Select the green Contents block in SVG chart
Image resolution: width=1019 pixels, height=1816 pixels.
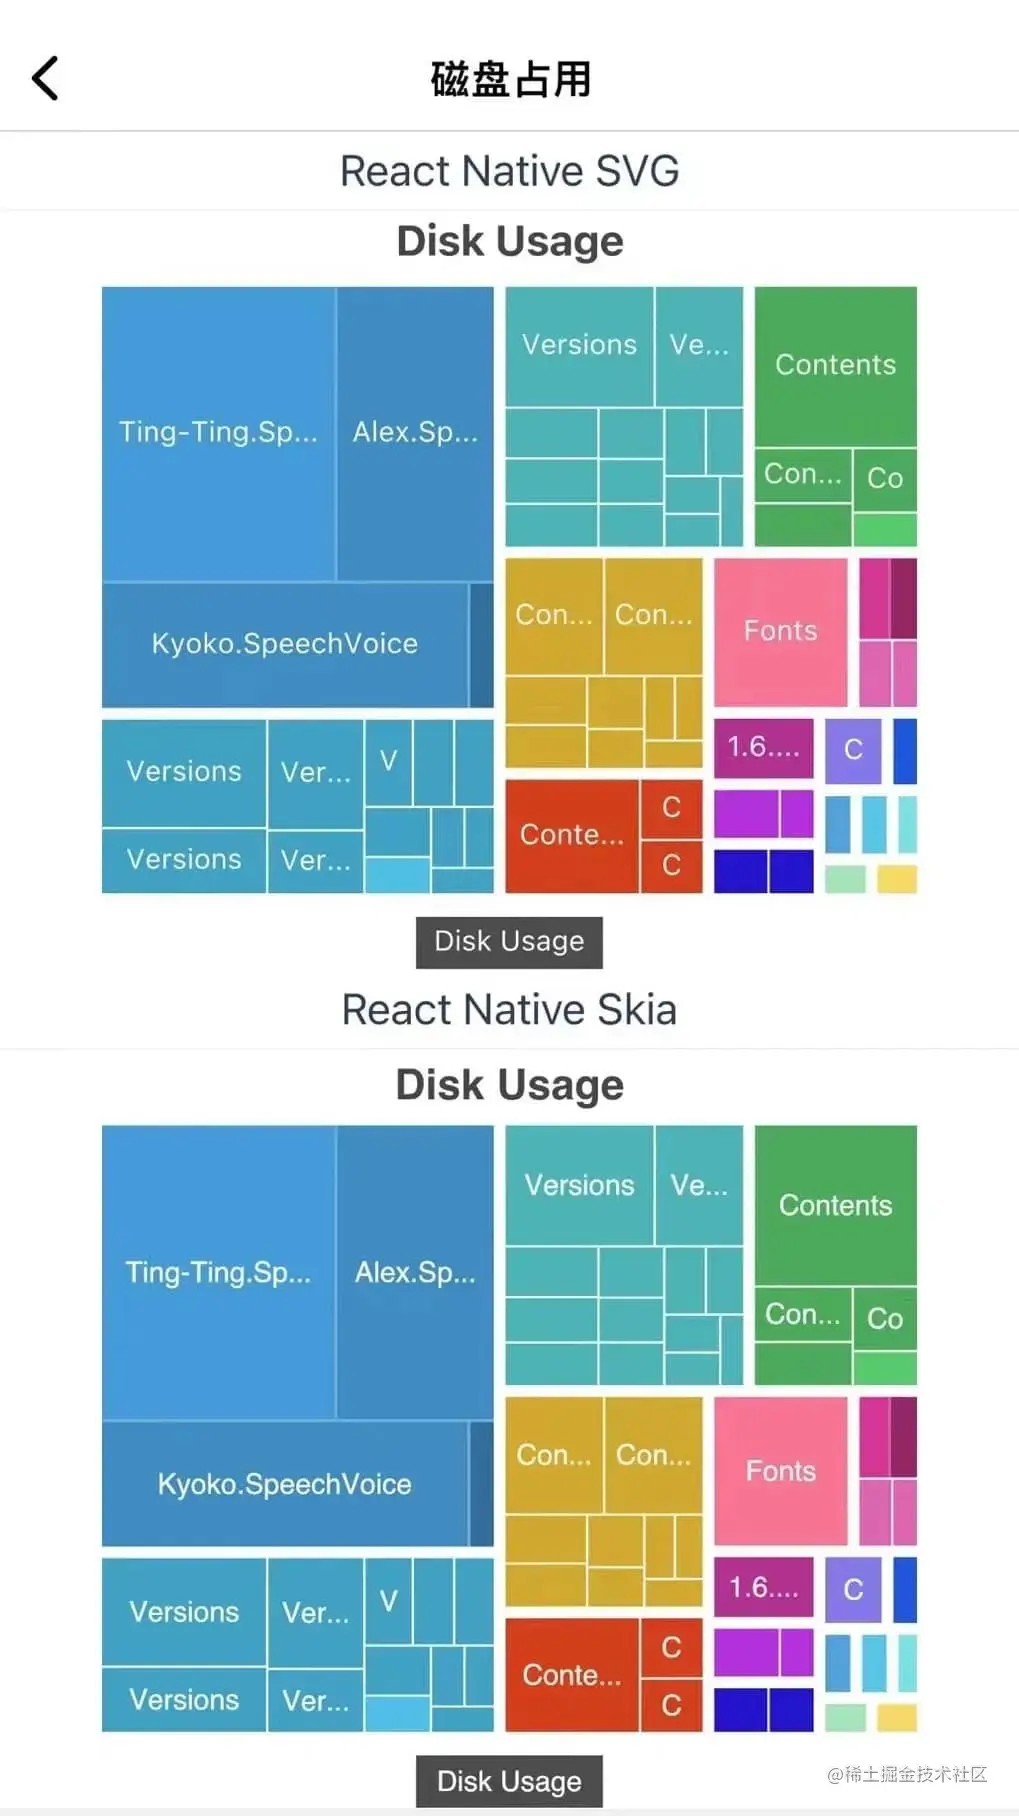click(835, 364)
